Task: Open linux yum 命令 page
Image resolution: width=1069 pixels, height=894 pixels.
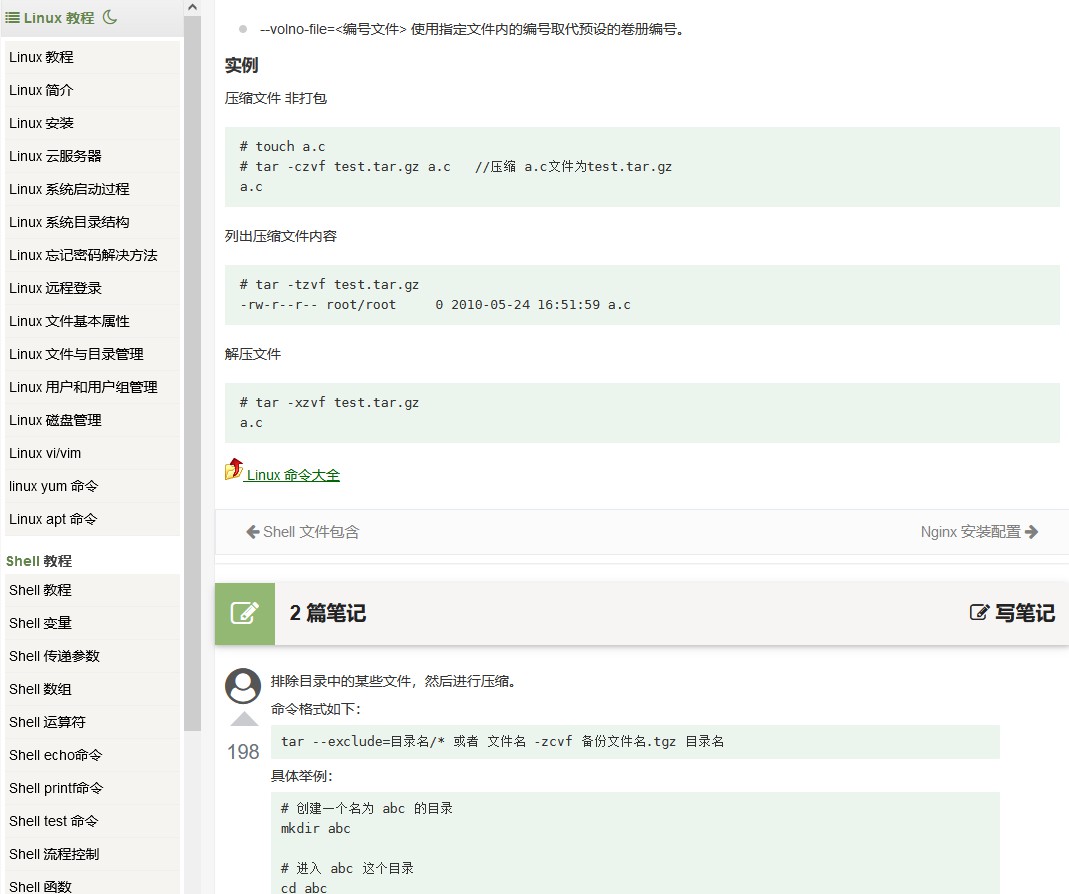Action: pos(93,486)
